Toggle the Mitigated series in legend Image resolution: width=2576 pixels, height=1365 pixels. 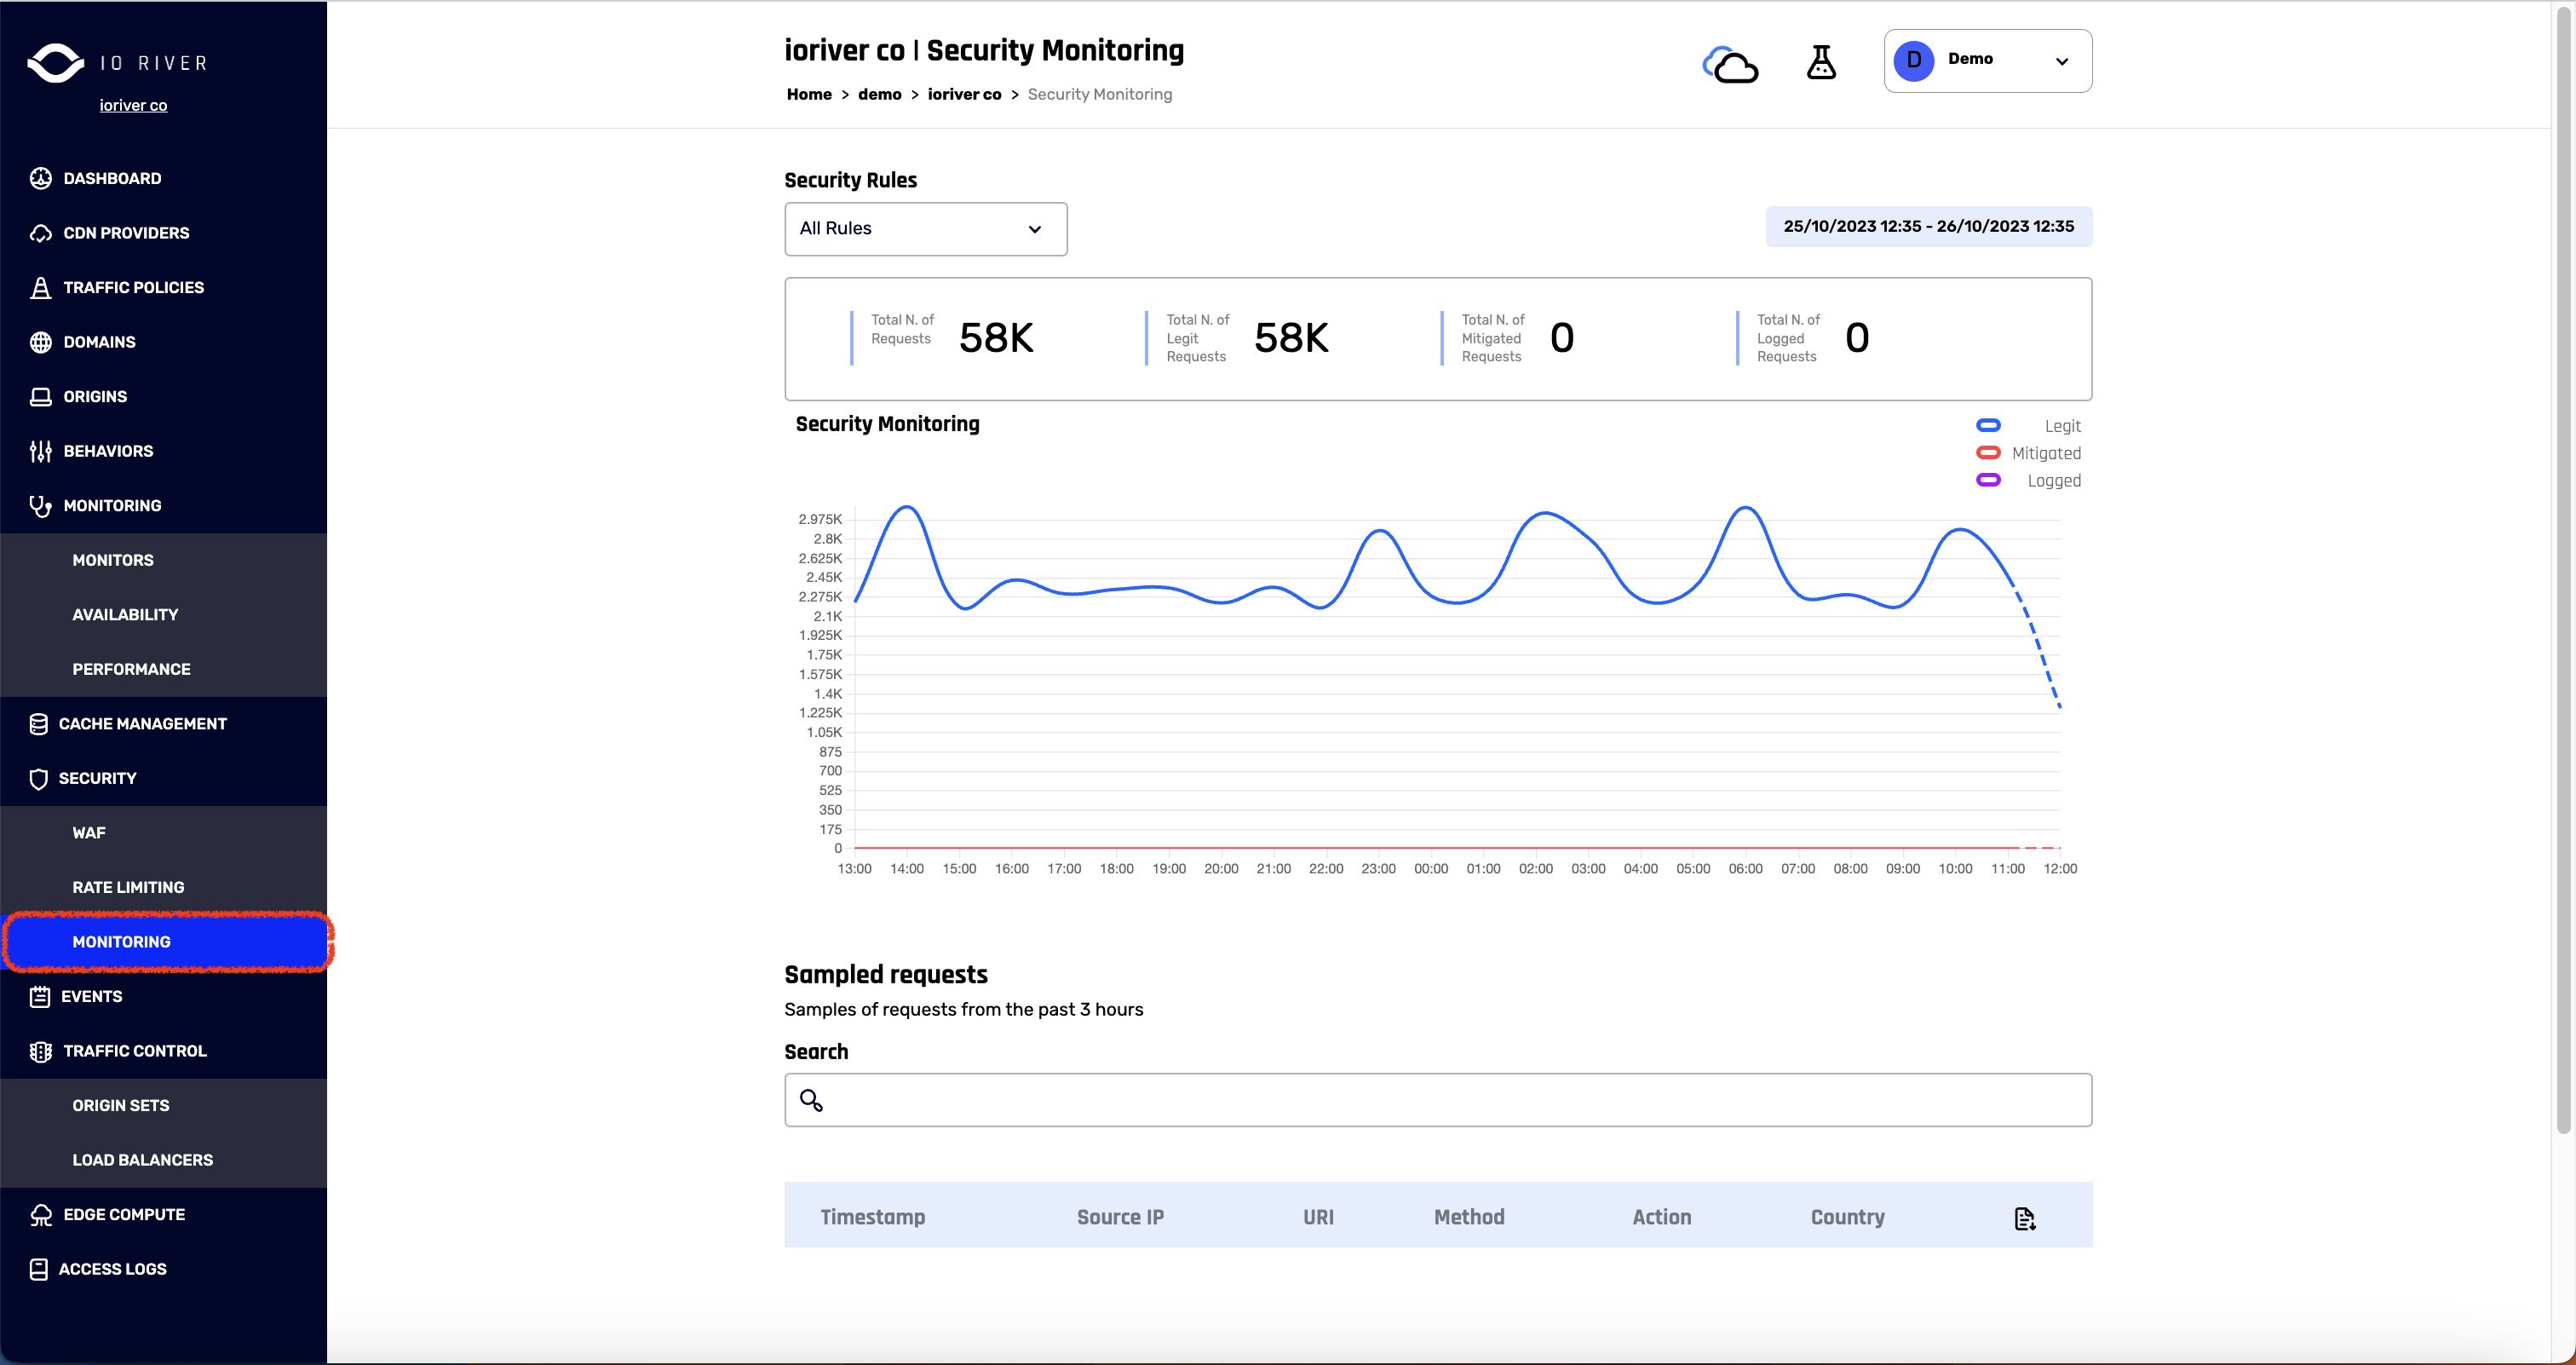coord(2028,453)
